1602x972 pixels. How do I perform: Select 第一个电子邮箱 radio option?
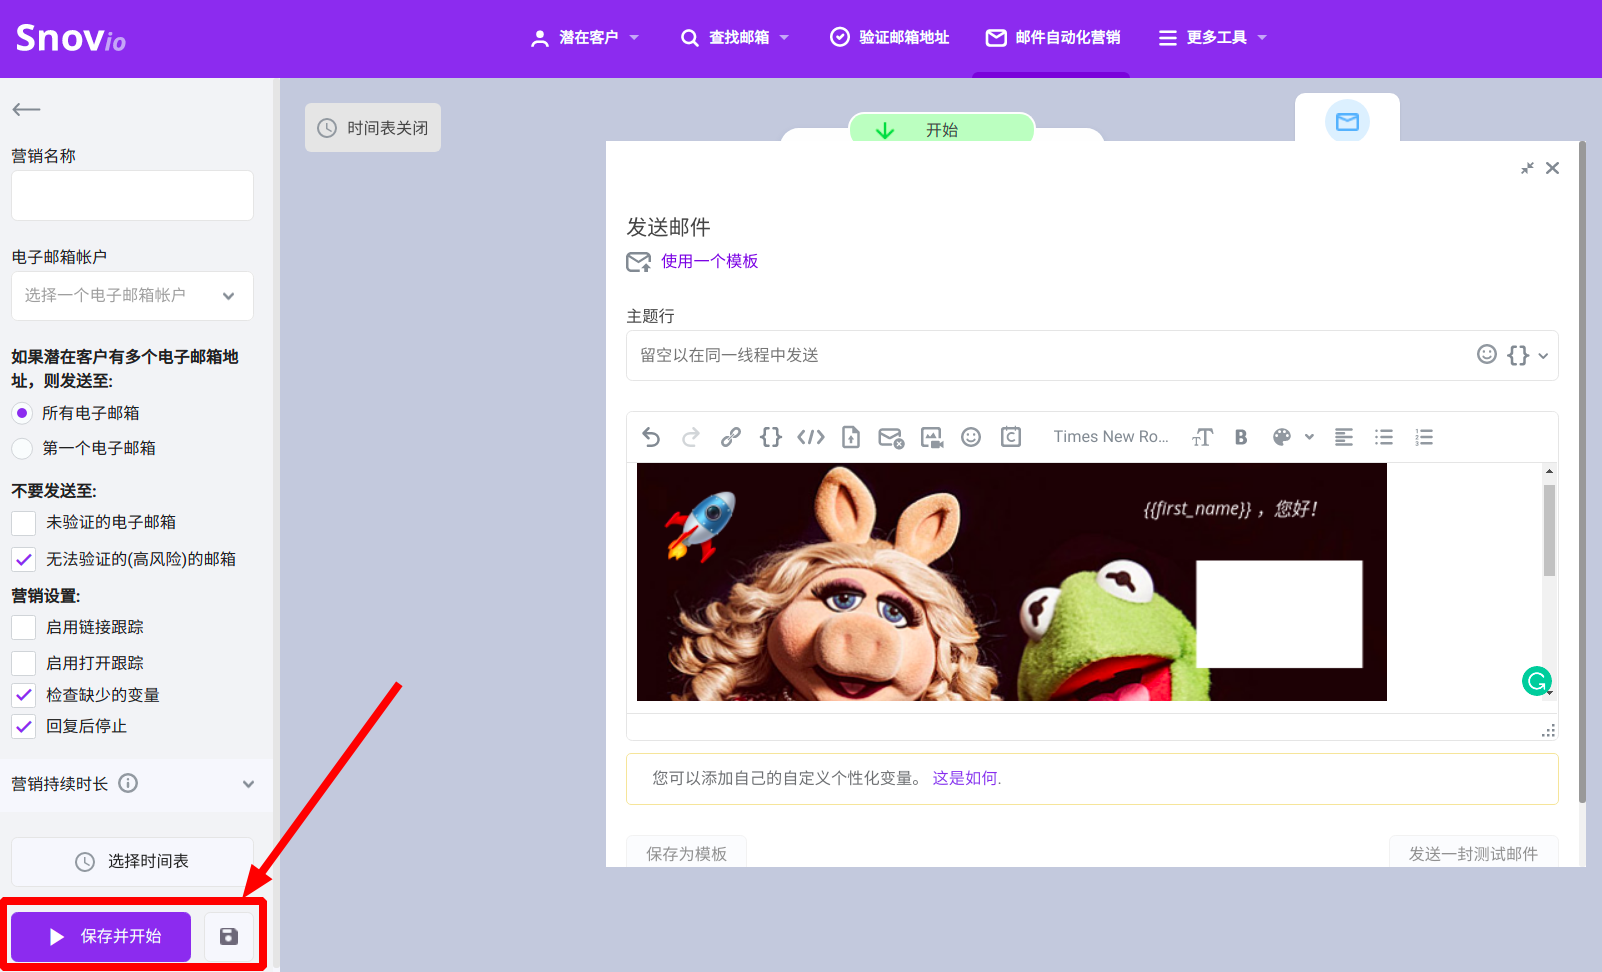pos(22,448)
